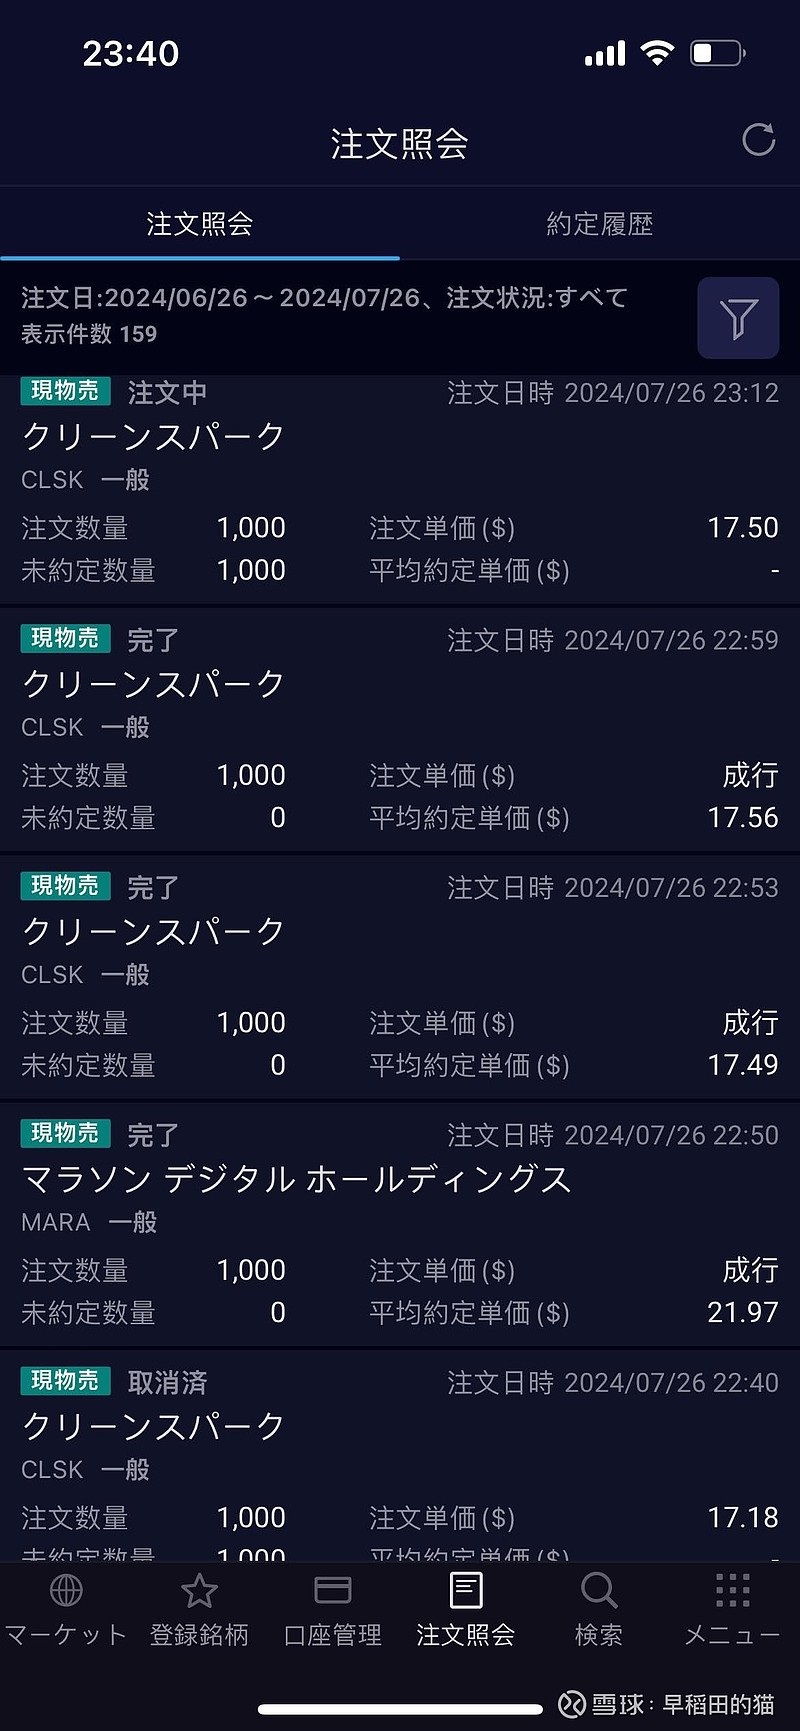Image resolution: width=800 pixels, height=1731 pixels.
Task: Open the completed CLSK order at 22:53
Action: 400,977
